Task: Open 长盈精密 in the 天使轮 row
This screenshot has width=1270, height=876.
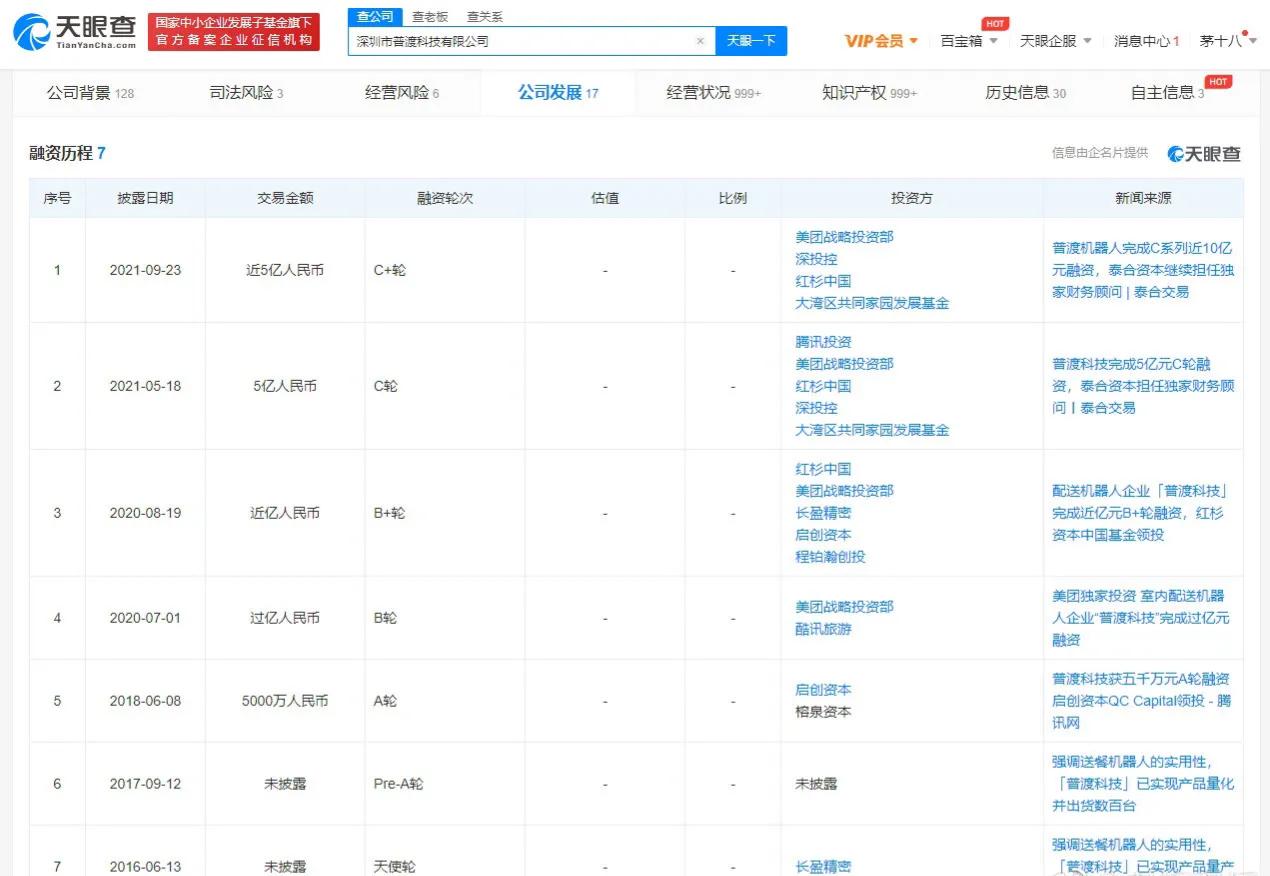Action: coord(823,867)
